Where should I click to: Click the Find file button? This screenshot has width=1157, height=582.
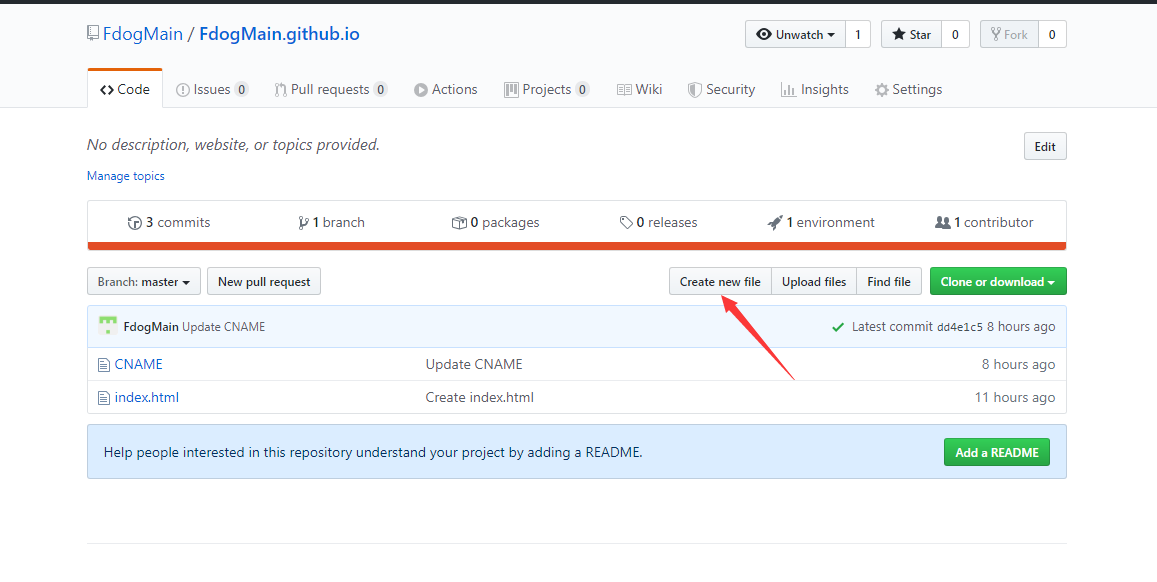tap(889, 281)
